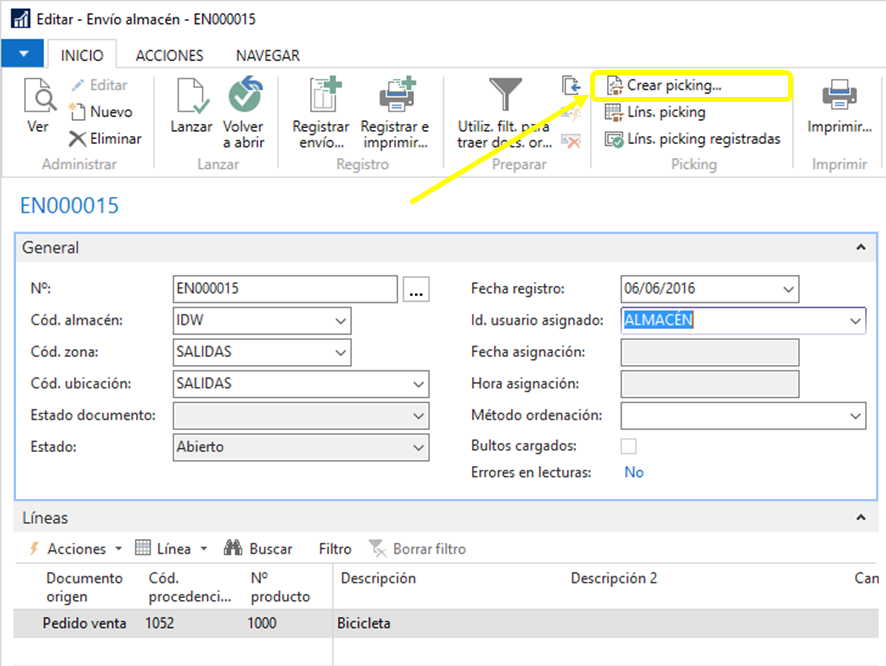The height and width of the screenshot is (666, 886).
Task: Click the Descripción column header
Action: (x=378, y=578)
